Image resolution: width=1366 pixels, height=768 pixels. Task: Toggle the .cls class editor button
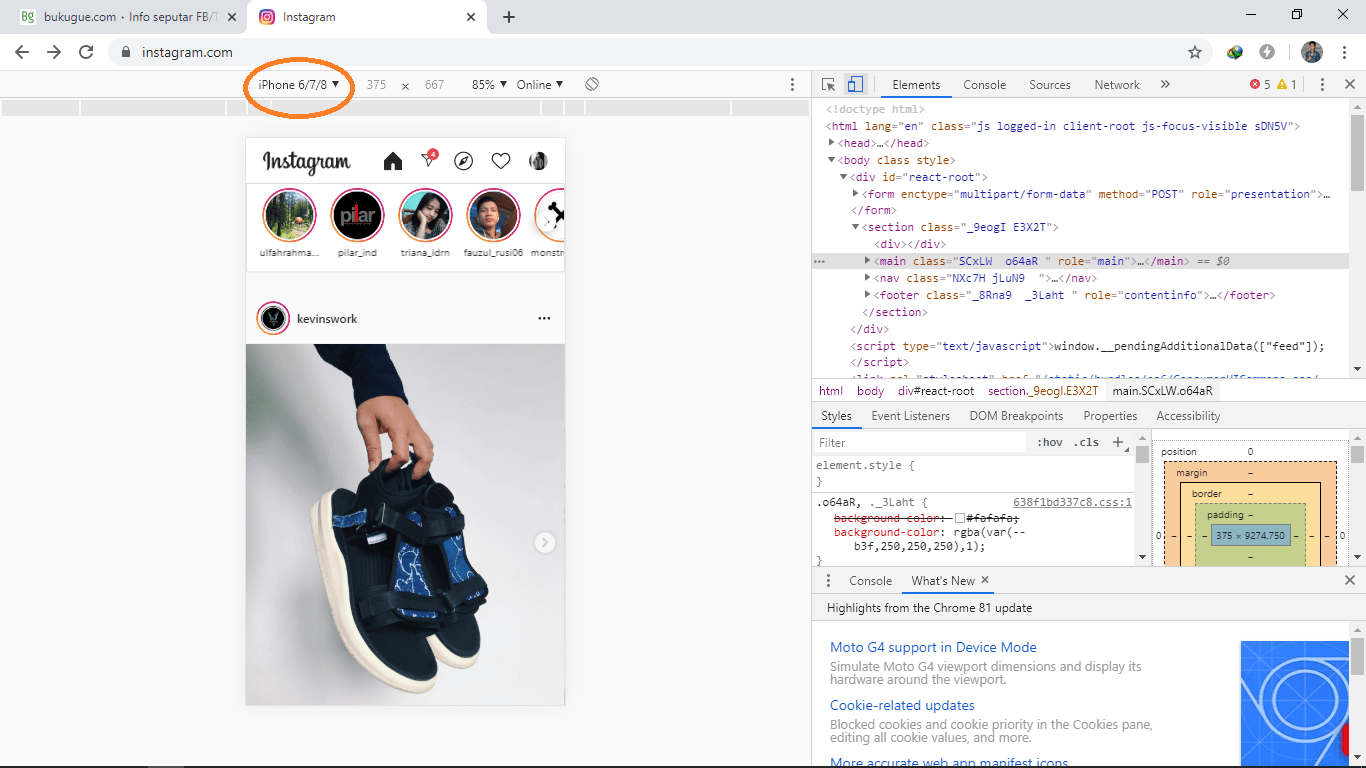pos(1086,442)
